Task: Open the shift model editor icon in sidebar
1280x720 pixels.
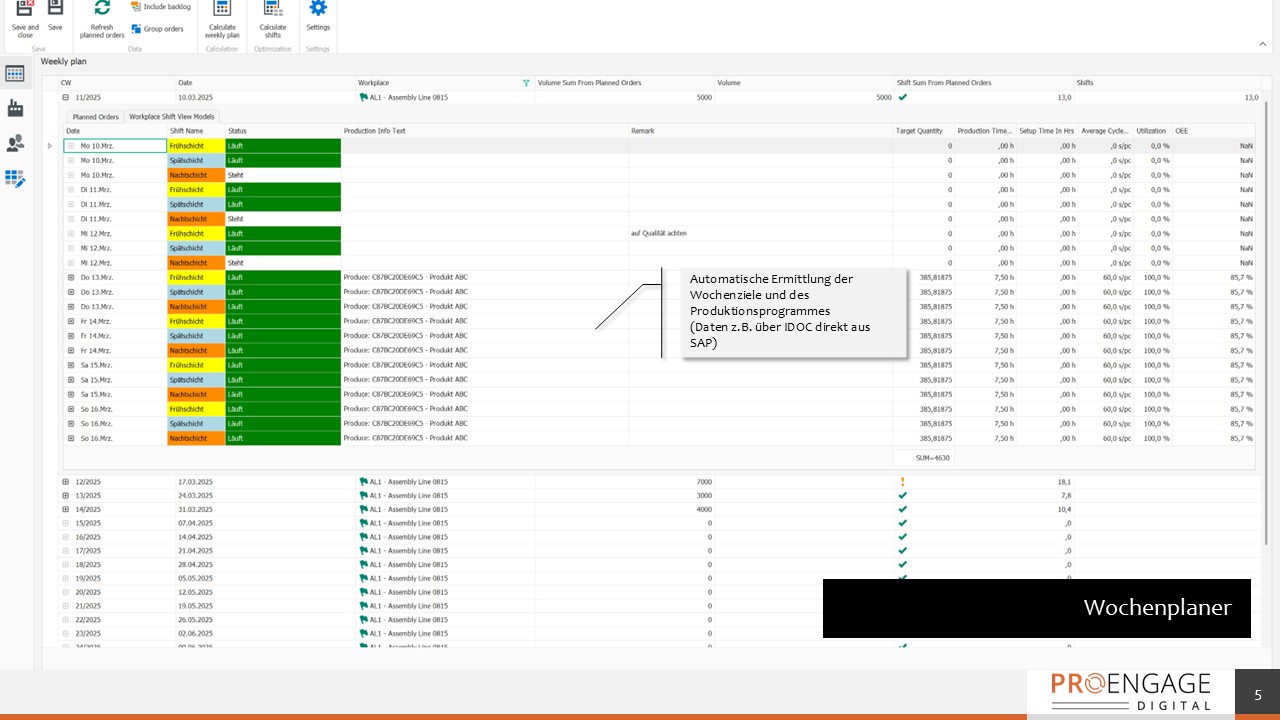Action: point(16,180)
